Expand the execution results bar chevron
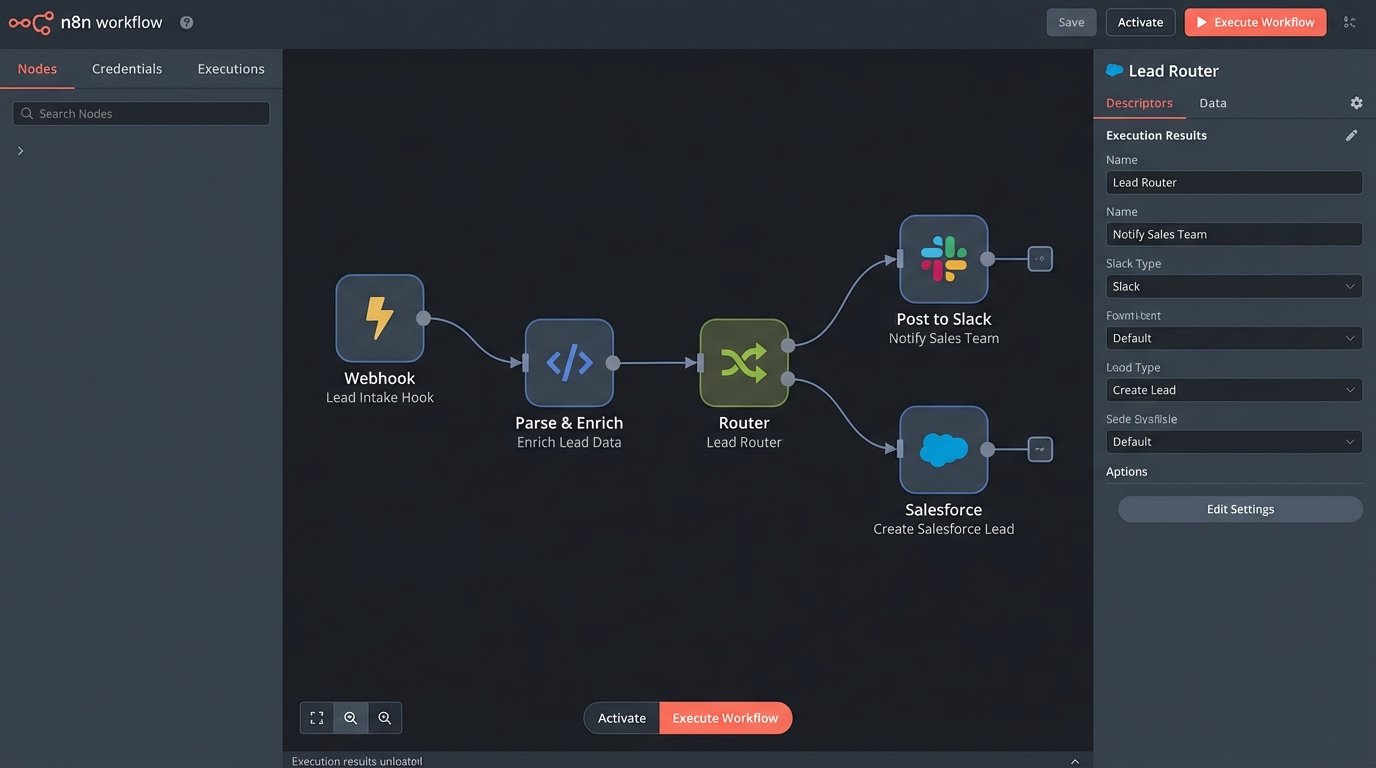The width and height of the screenshot is (1376, 768). coord(1075,761)
